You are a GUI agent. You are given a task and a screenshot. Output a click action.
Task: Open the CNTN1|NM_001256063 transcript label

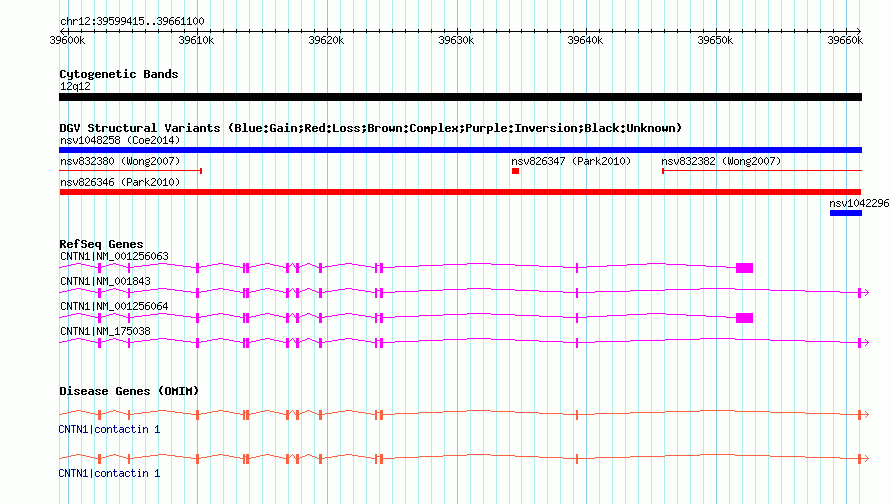point(114,257)
